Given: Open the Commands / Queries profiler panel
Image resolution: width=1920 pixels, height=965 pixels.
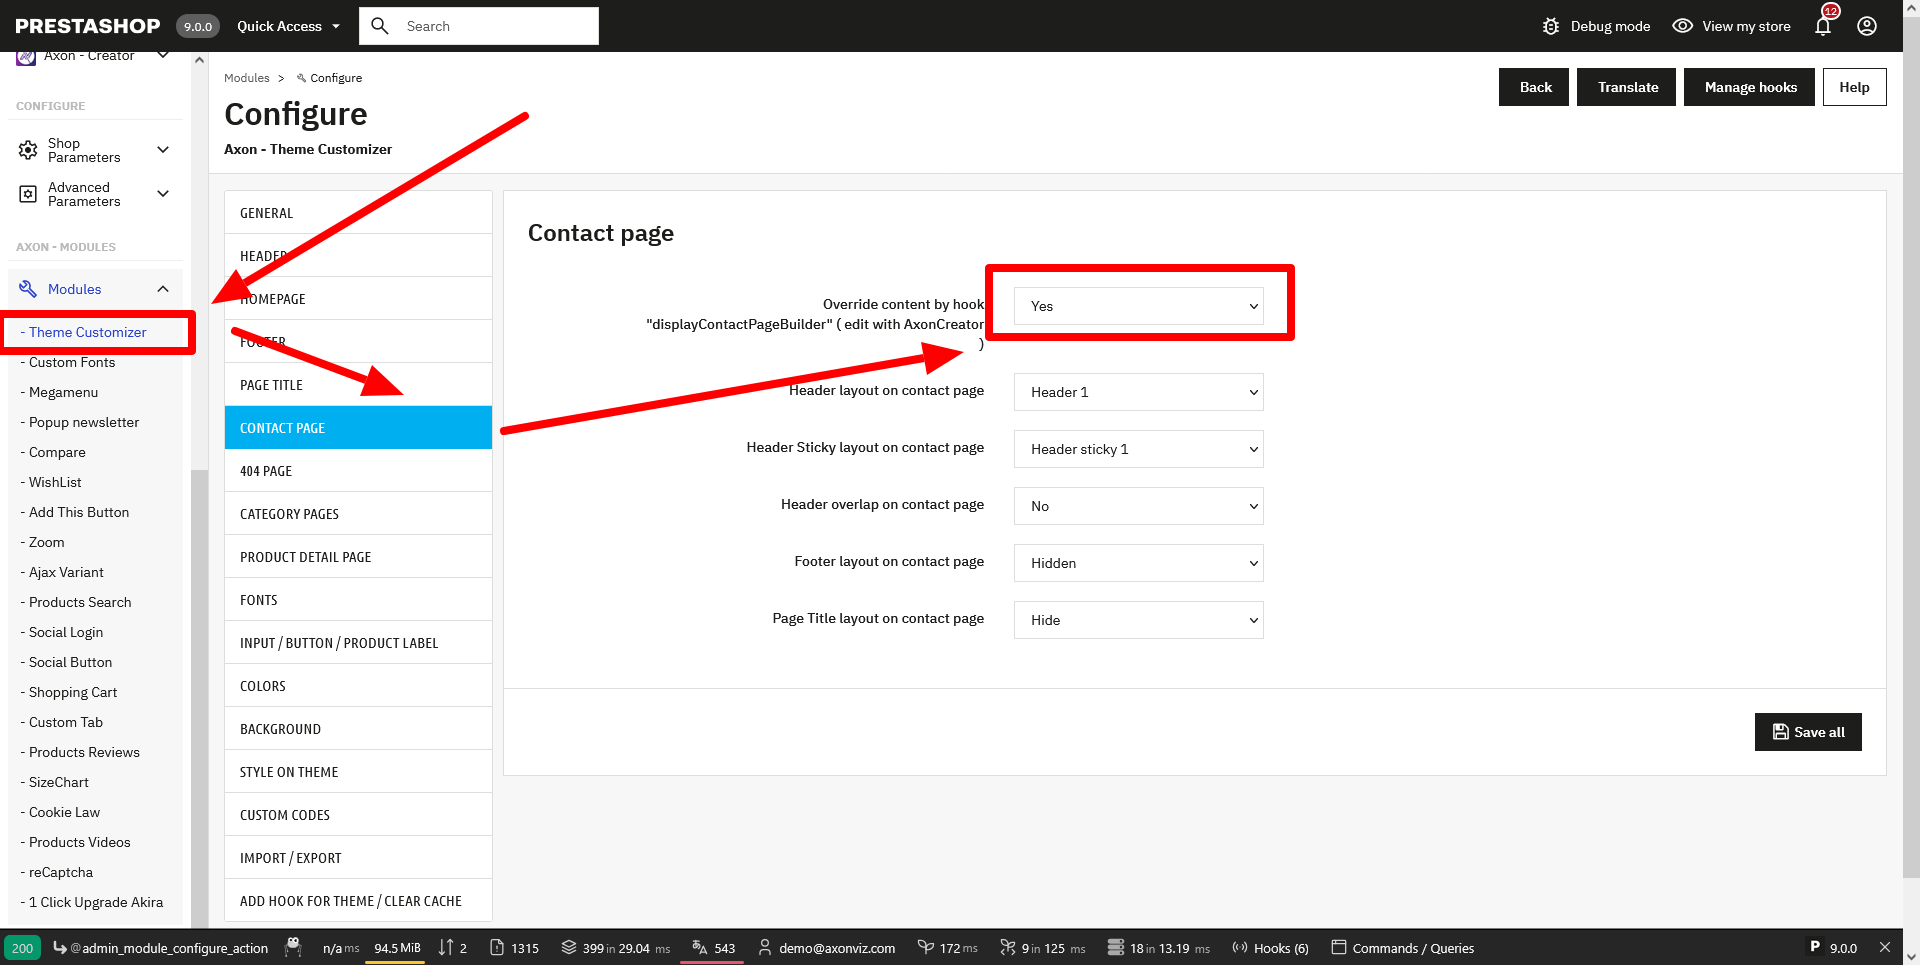Looking at the screenshot, I should (x=1403, y=948).
